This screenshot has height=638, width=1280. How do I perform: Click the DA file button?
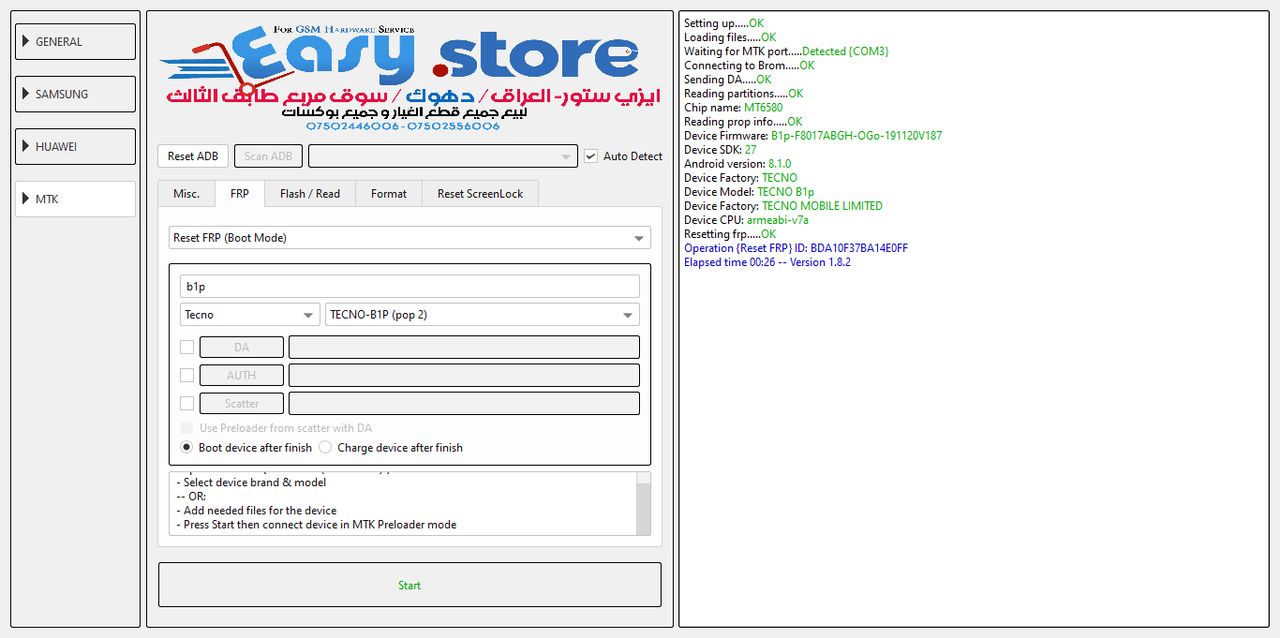pyautogui.click(x=241, y=347)
